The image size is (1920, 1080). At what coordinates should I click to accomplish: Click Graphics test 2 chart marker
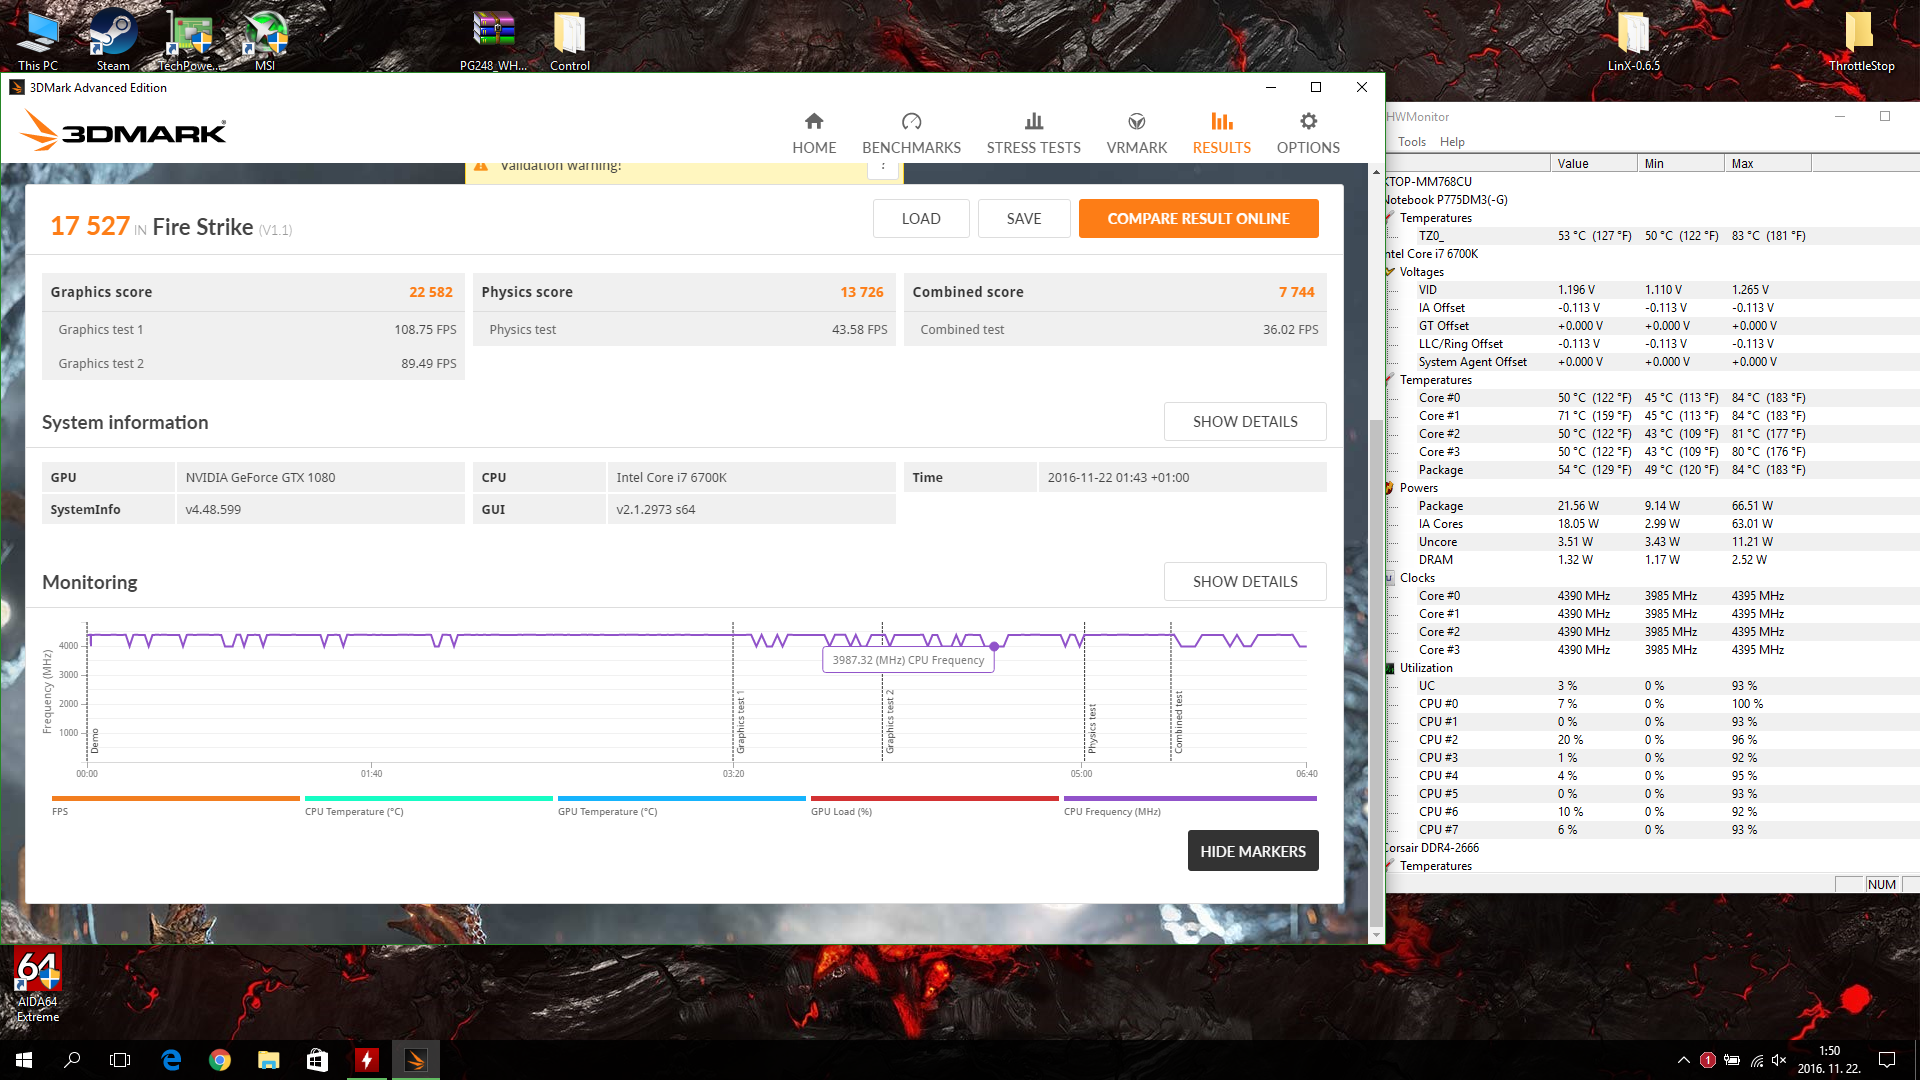pyautogui.click(x=890, y=721)
